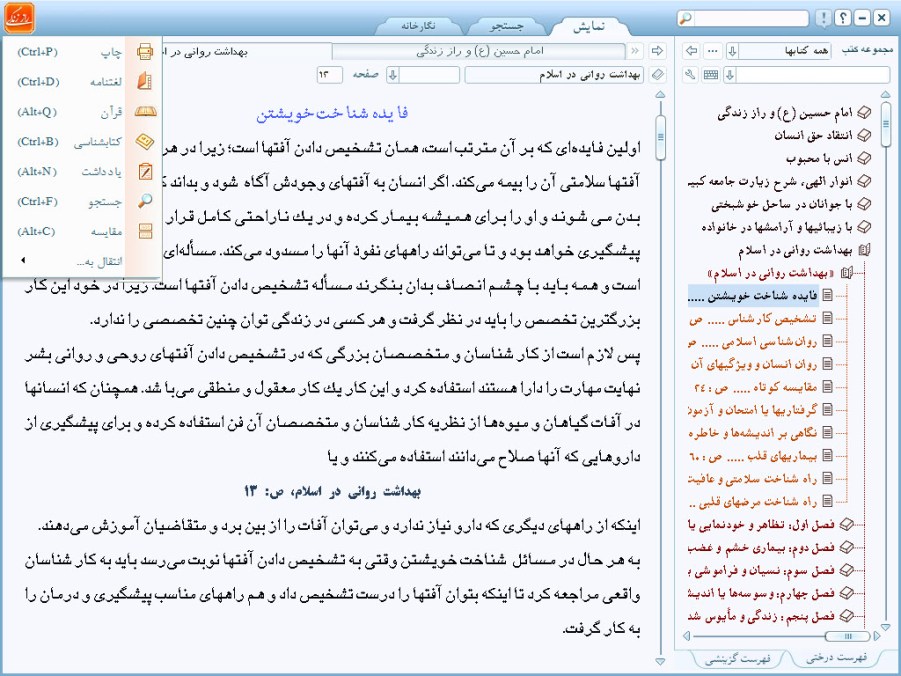Click the dictionary book icon beside لغتنامه
This screenshot has width=901, height=676.
pyautogui.click(x=145, y=82)
